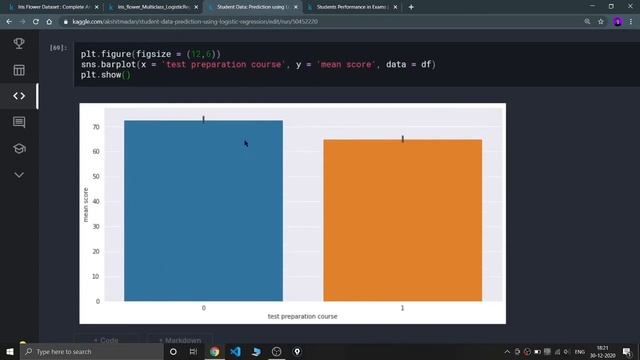Open the Courses graduation cap icon

19,149
